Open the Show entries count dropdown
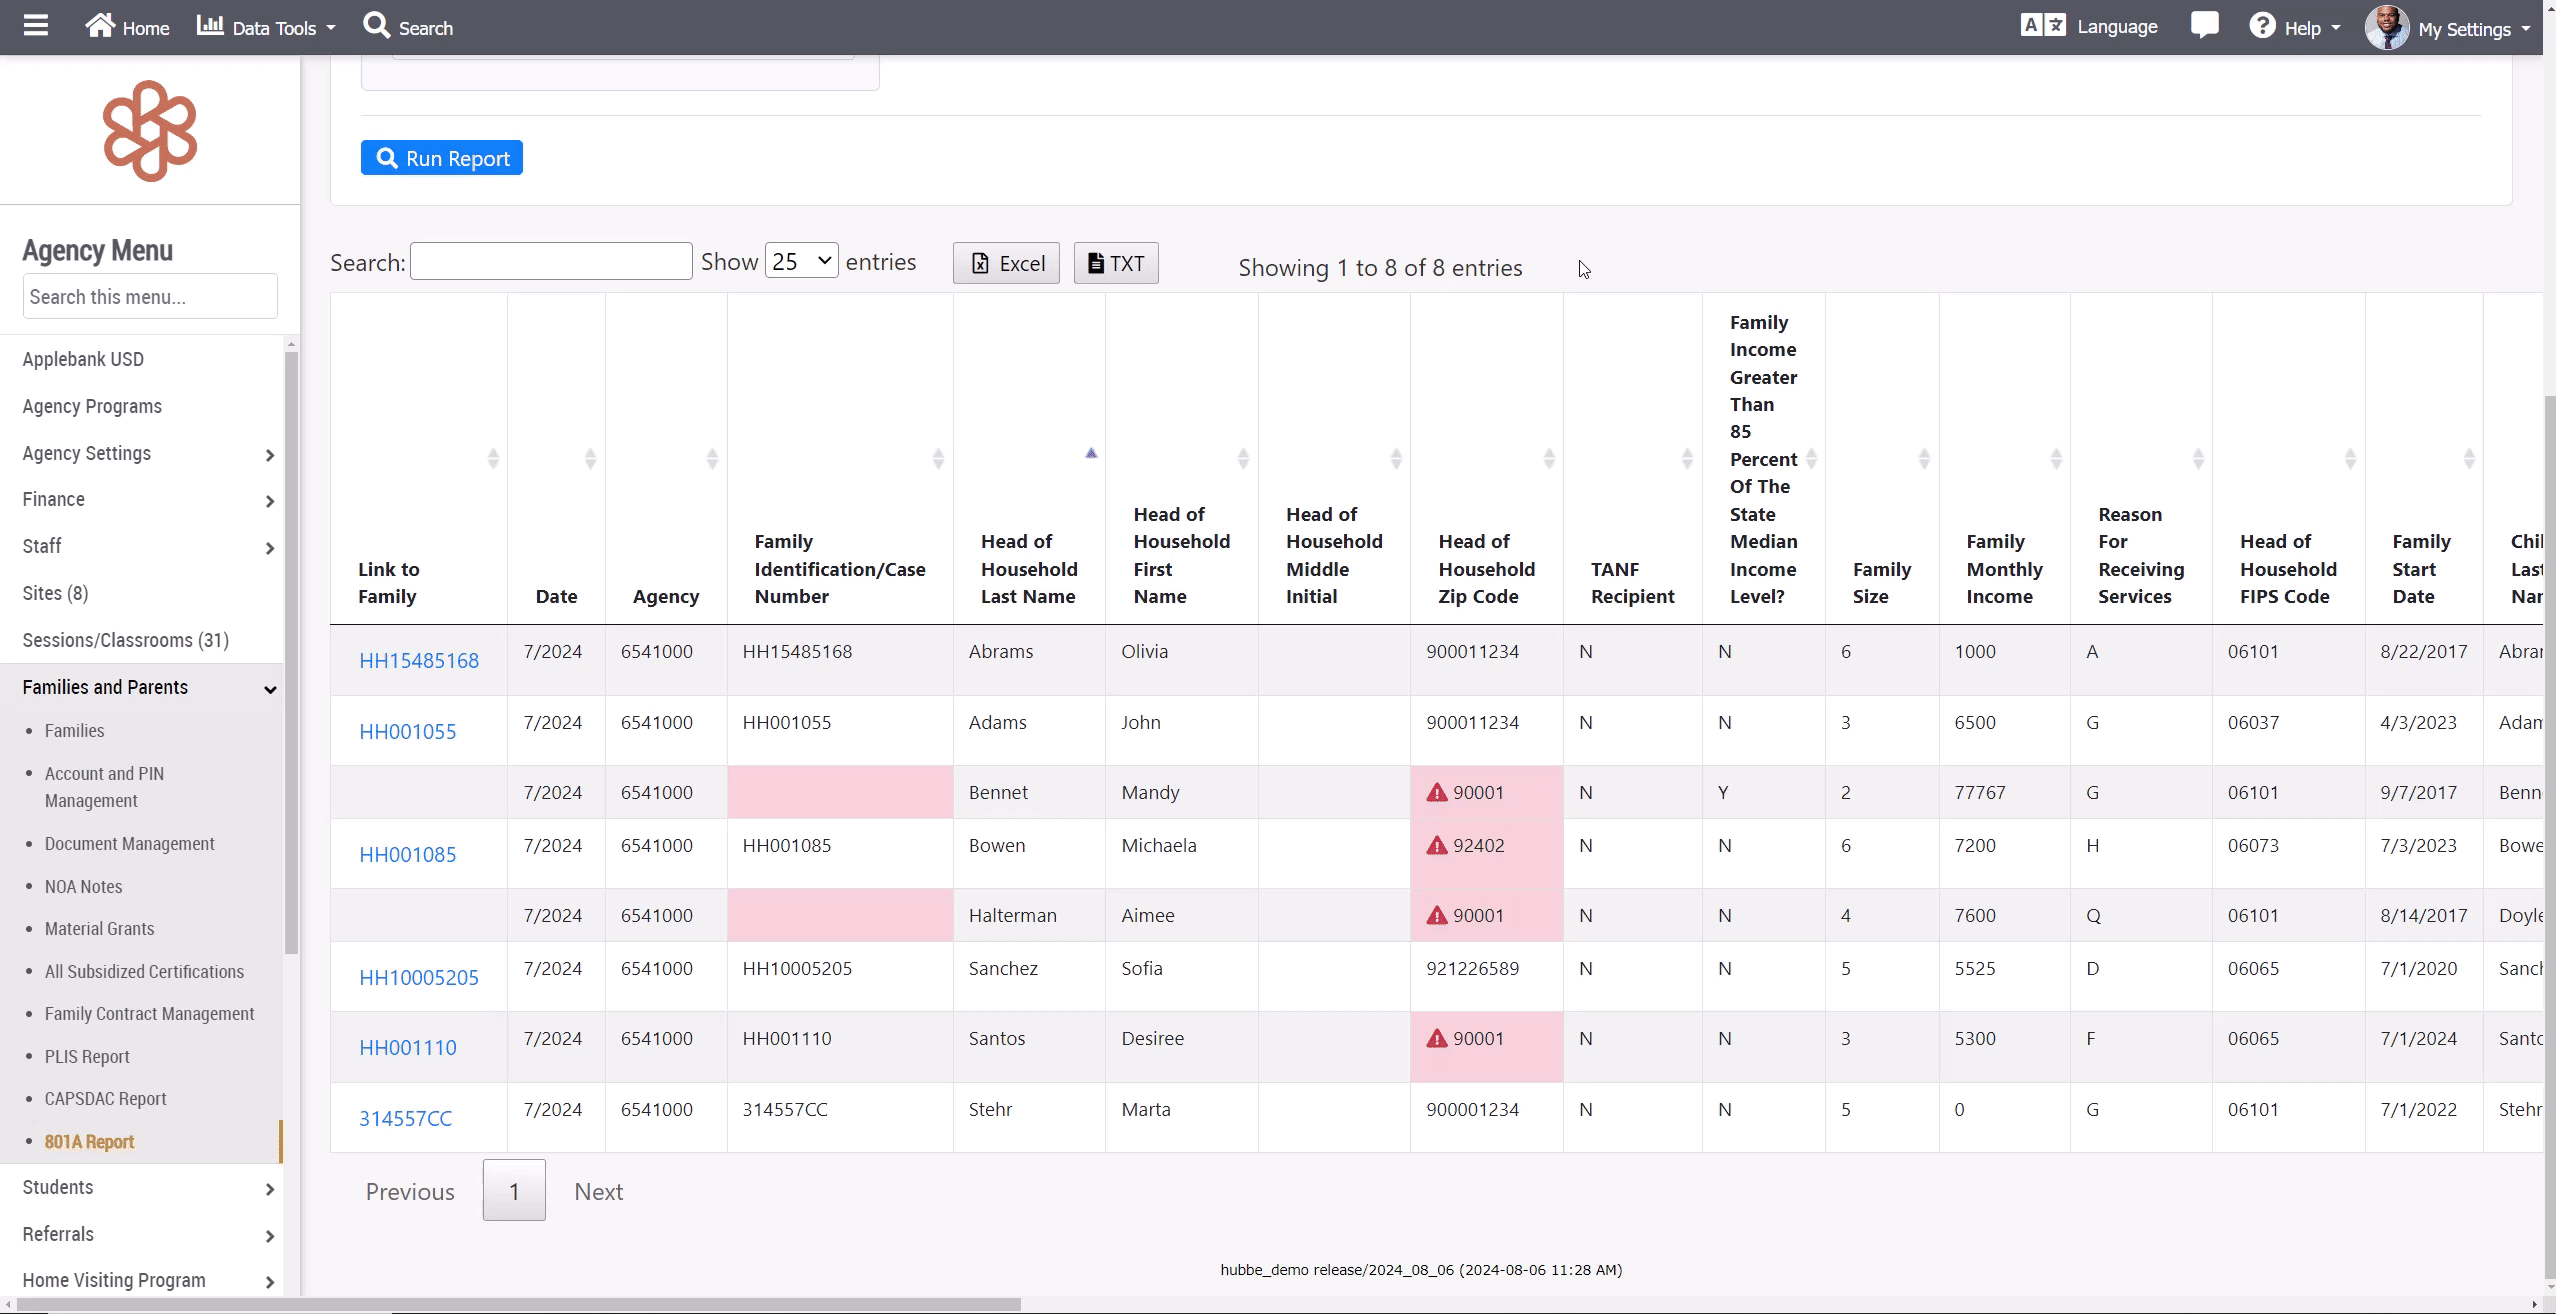 [801, 262]
